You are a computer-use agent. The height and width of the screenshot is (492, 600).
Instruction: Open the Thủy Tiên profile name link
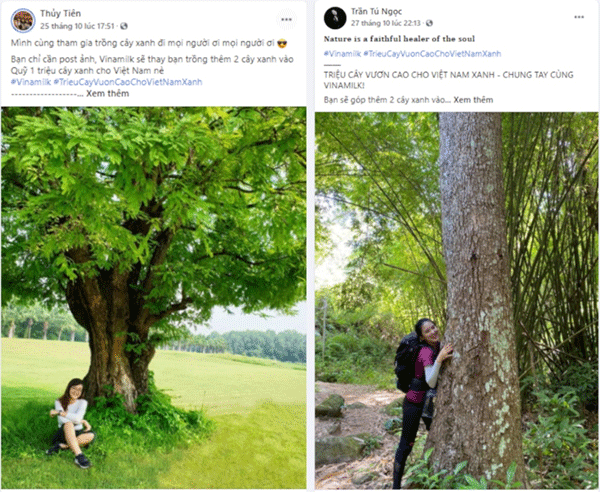[60, 13]
